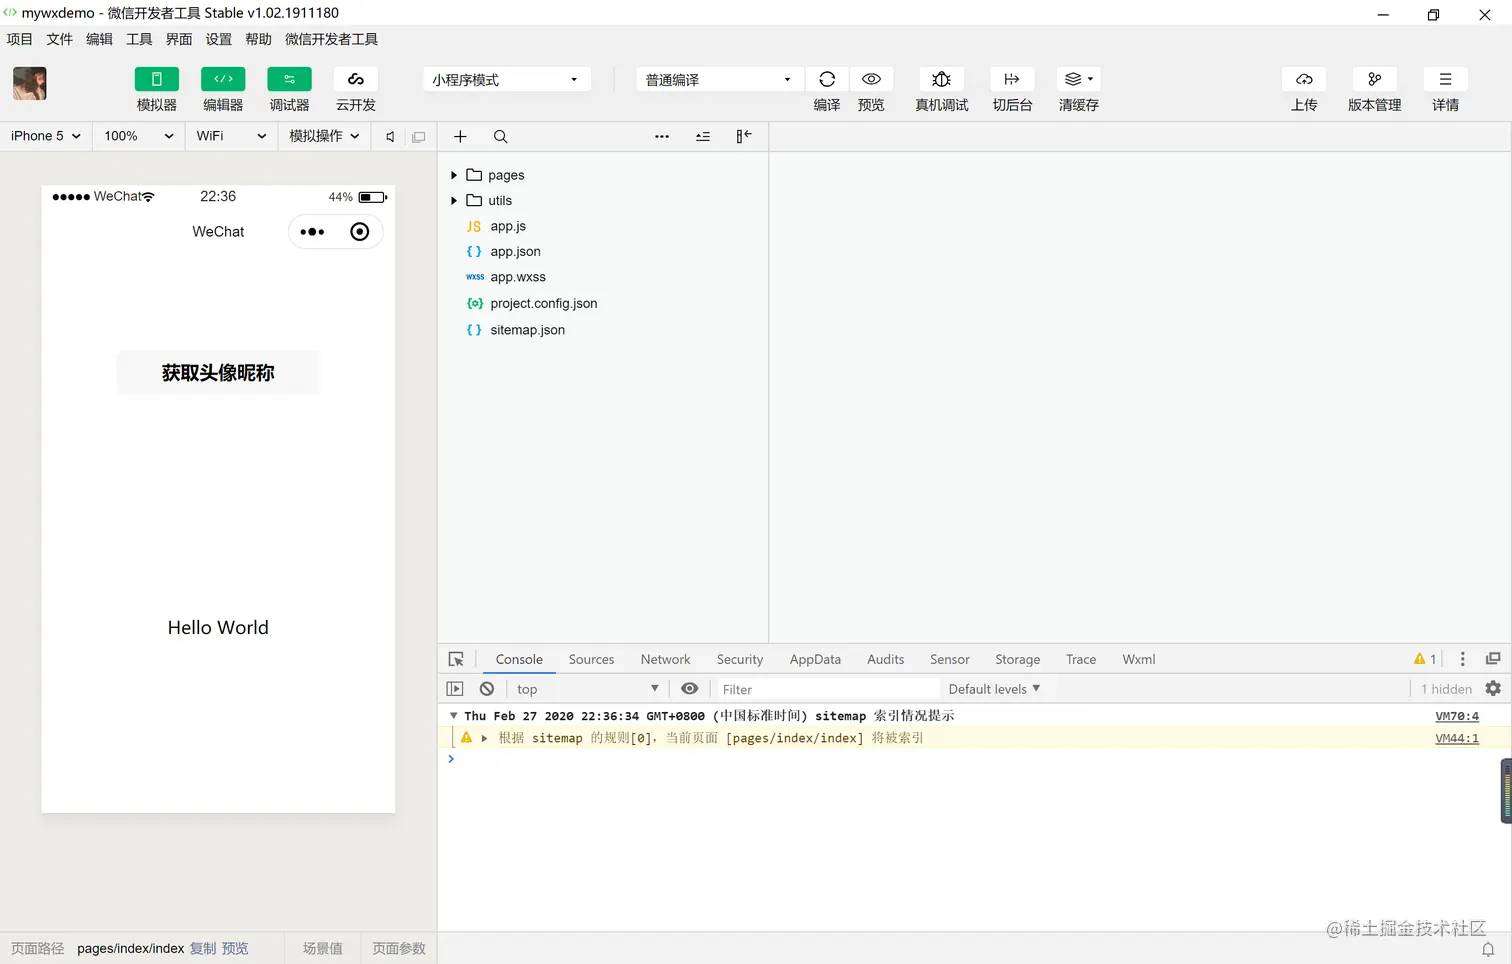This screenshot has width=1512, height=964.
Task: Open the 详情 details panel
Action: (x=1445, y=79)
